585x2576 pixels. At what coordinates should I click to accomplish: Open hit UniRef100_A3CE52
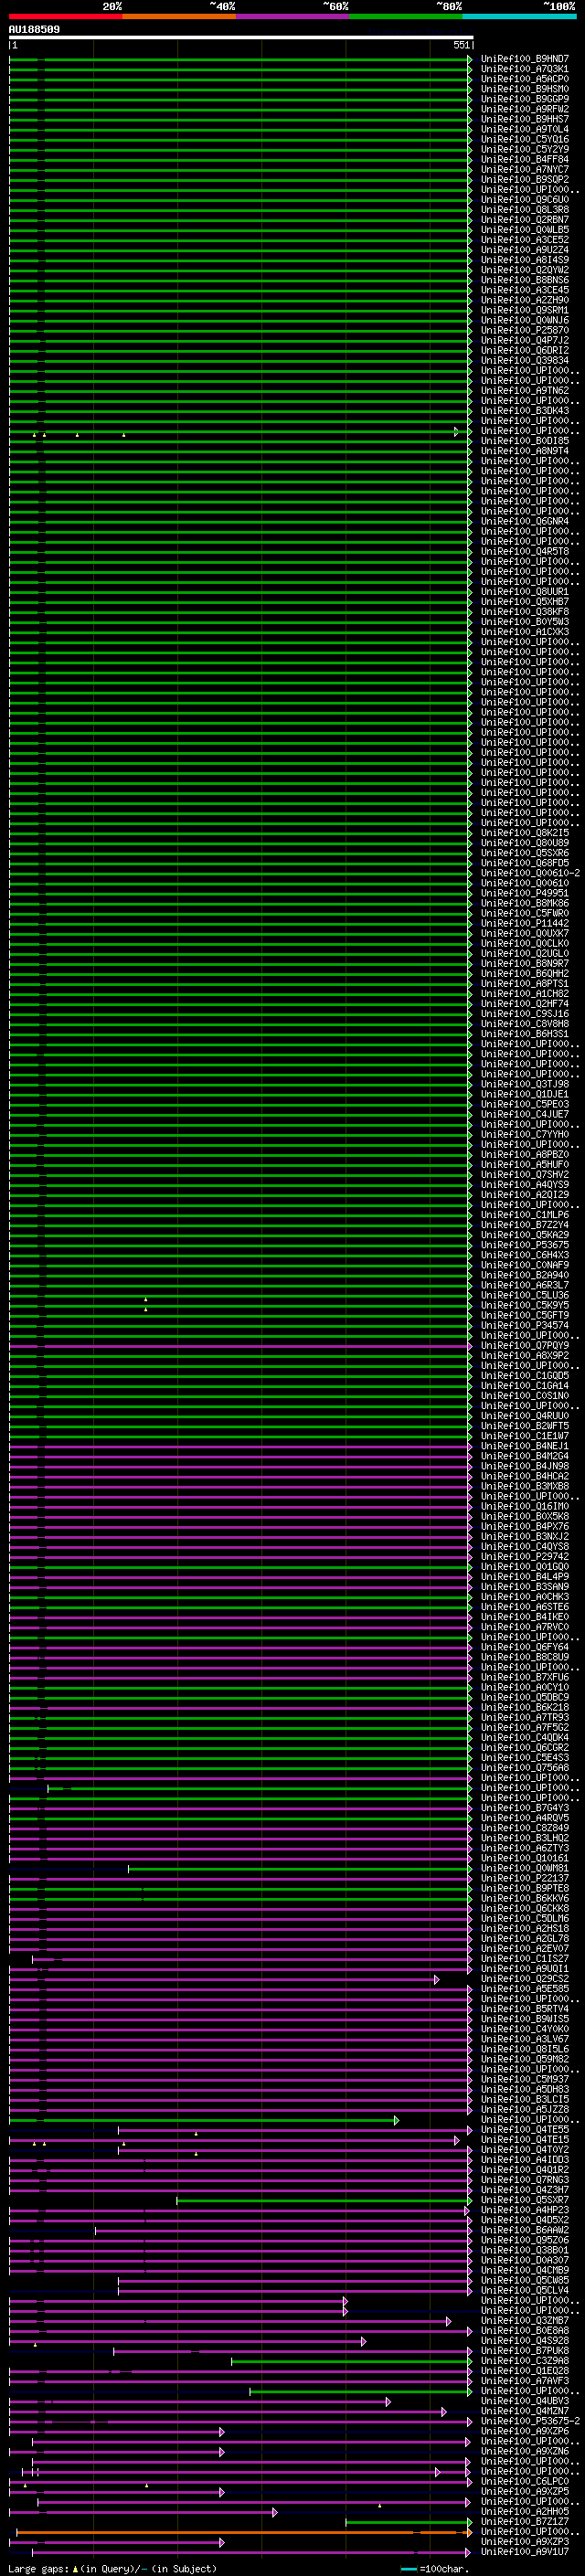(524, 240)
